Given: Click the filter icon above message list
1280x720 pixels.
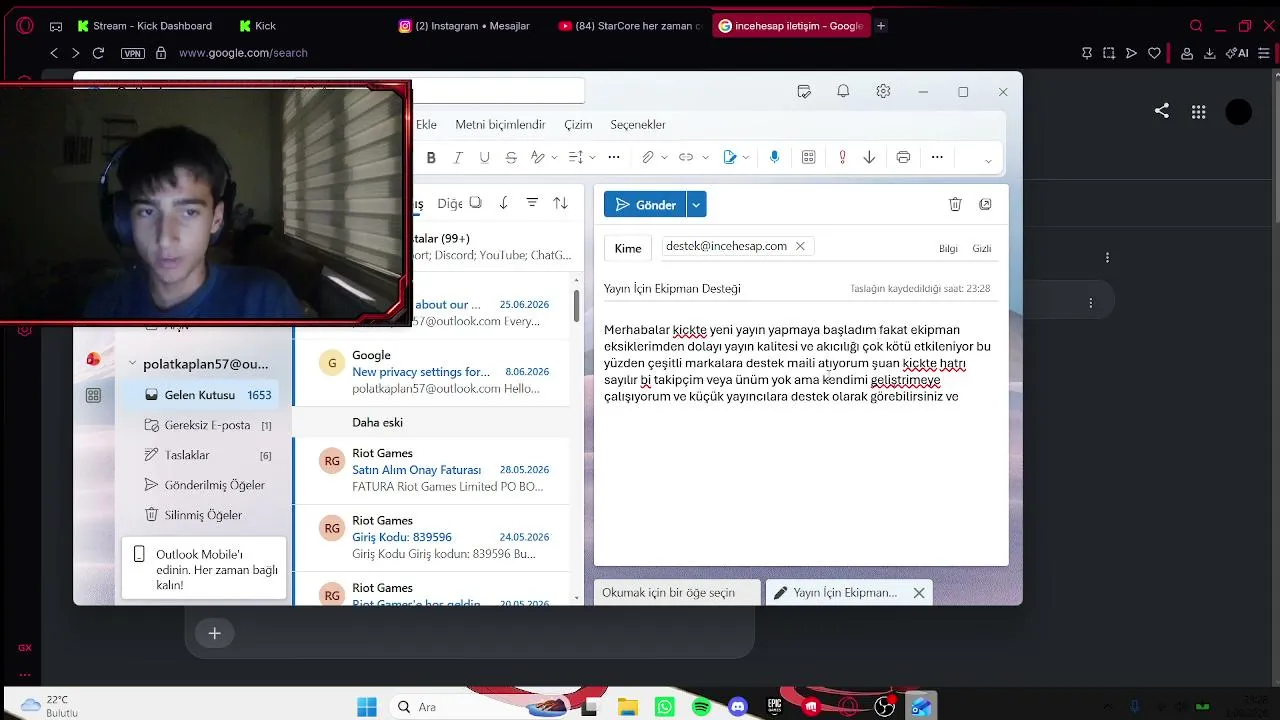Looking at the screenshot, I should (532, 203).
